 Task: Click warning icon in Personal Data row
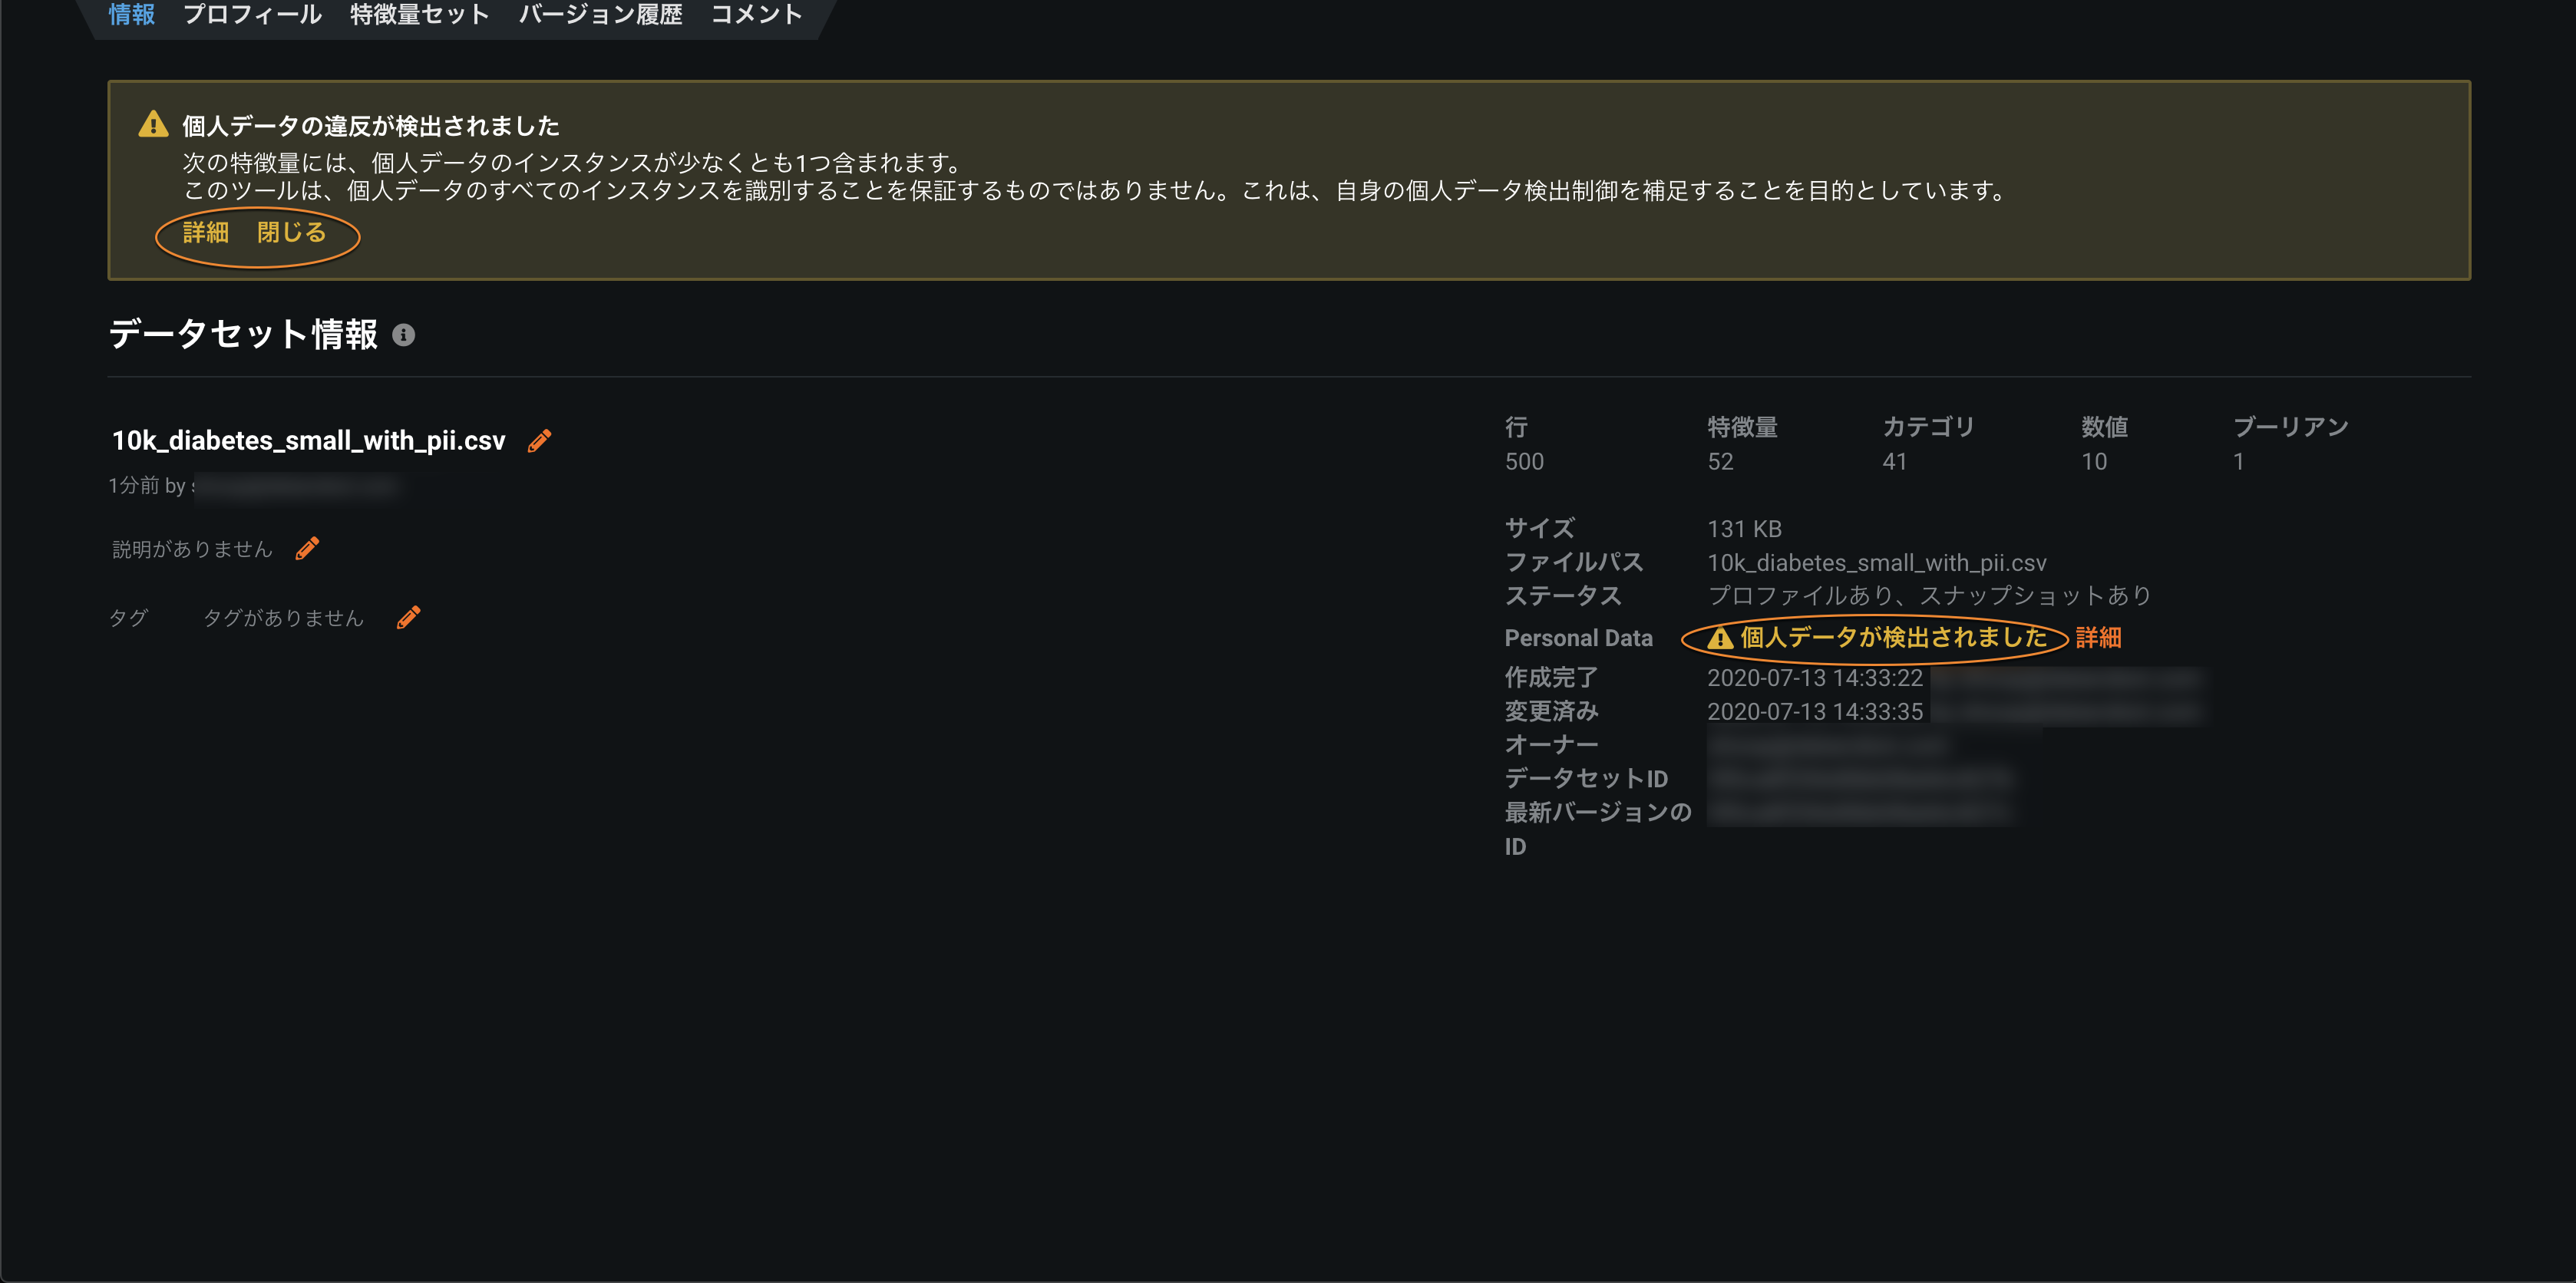tap(1719, 638)
